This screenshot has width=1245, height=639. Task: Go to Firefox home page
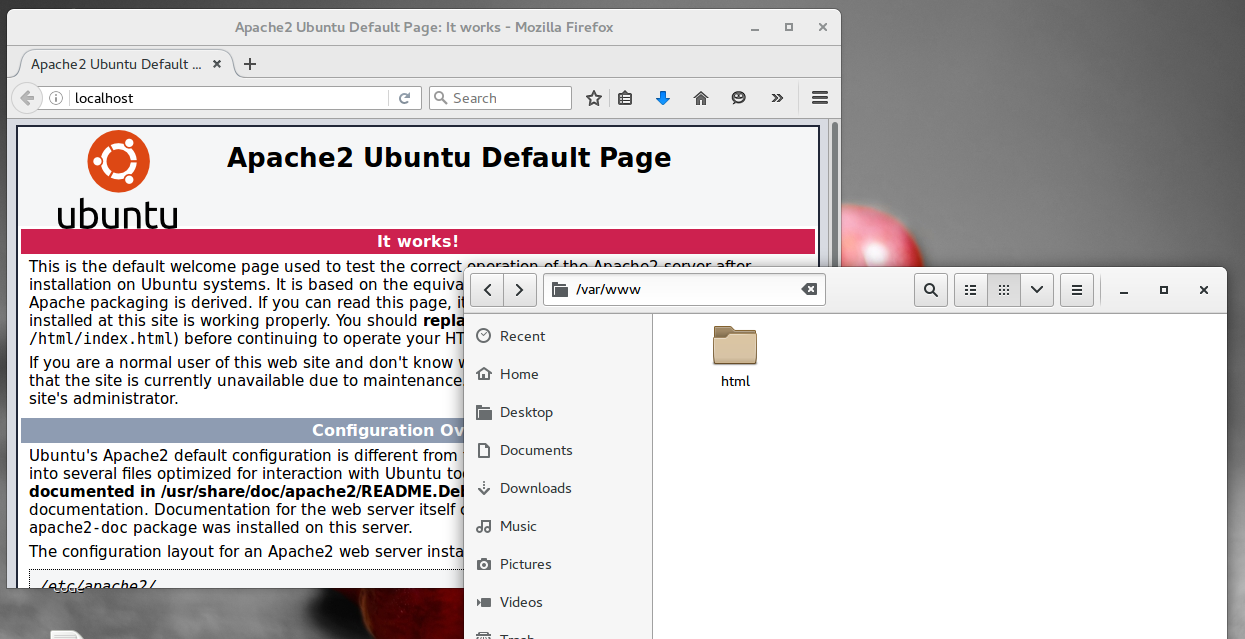pos(701,98)
